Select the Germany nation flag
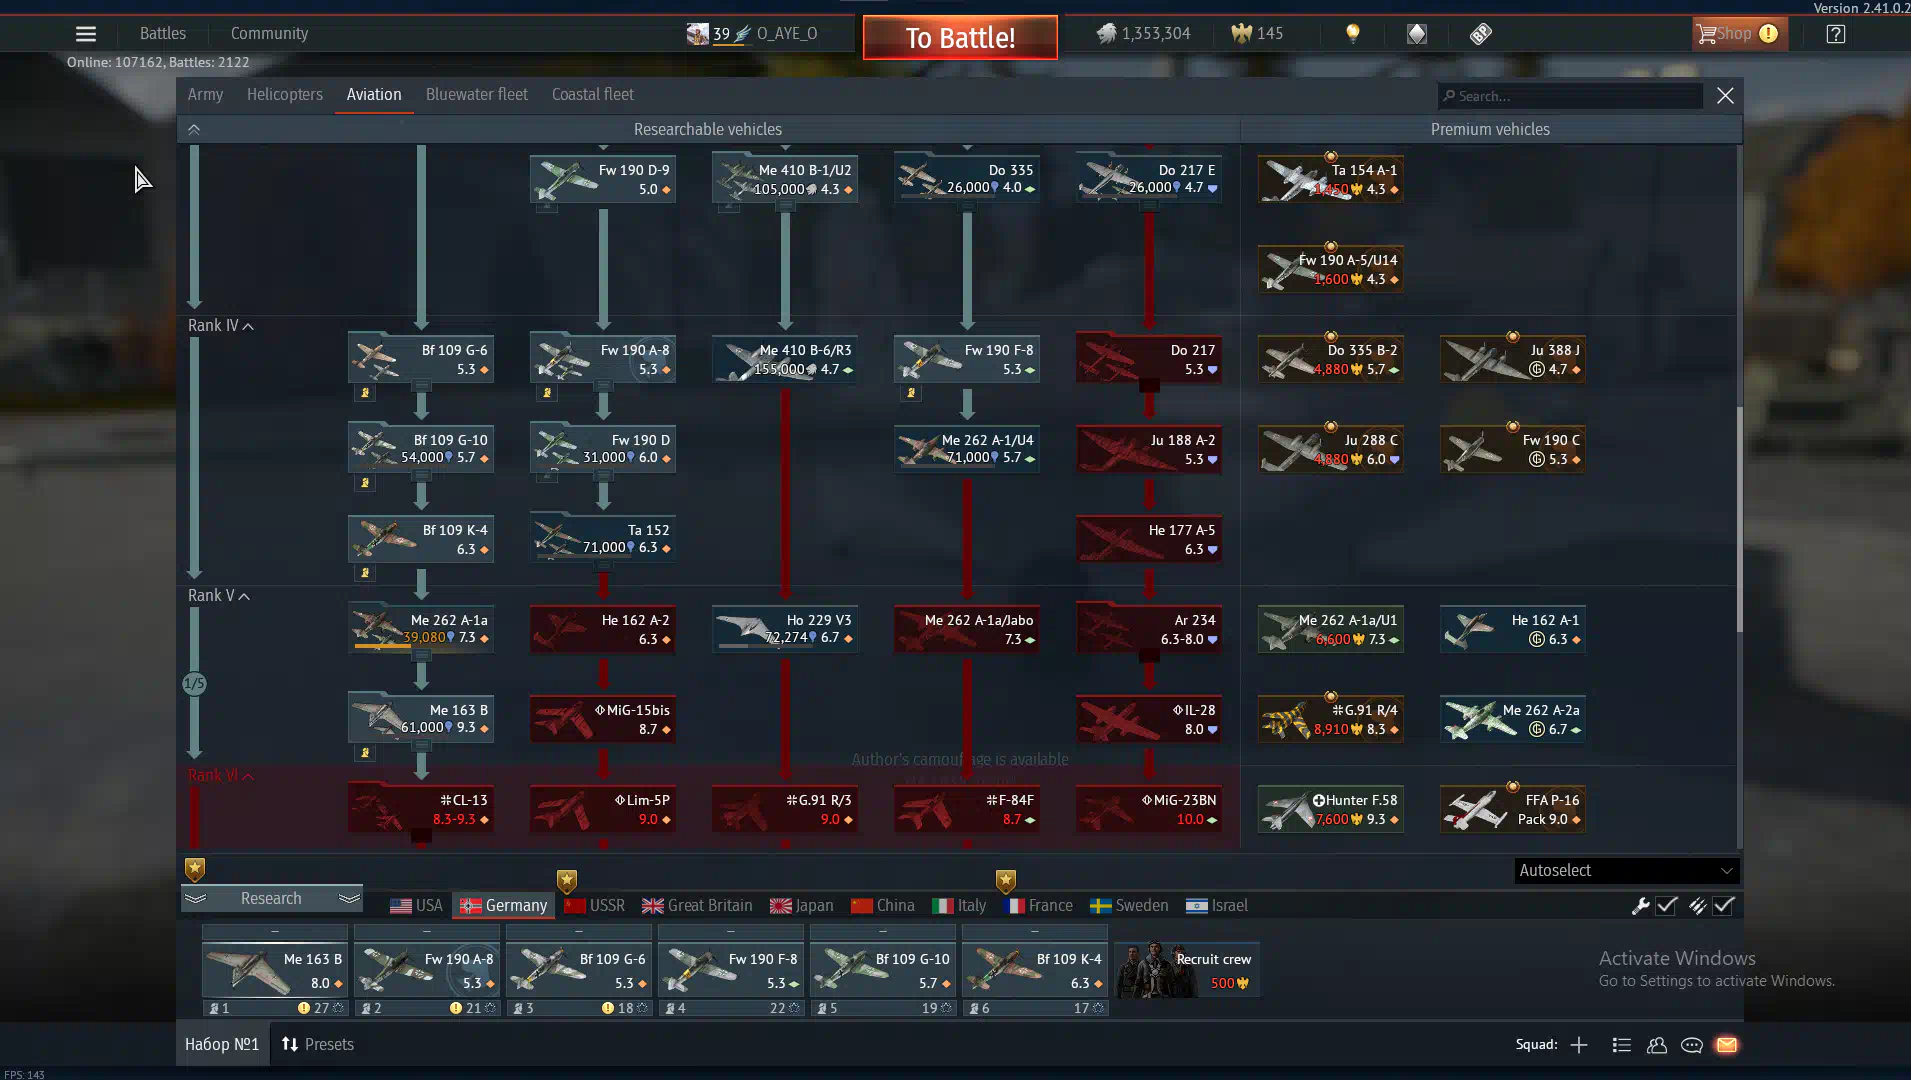 [503, 906]
